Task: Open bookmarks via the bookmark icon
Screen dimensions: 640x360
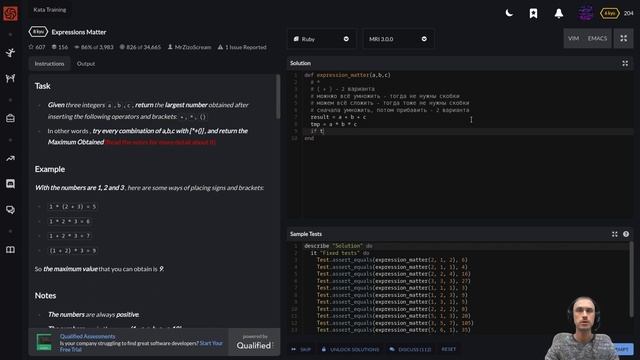Action: point(533,13)
